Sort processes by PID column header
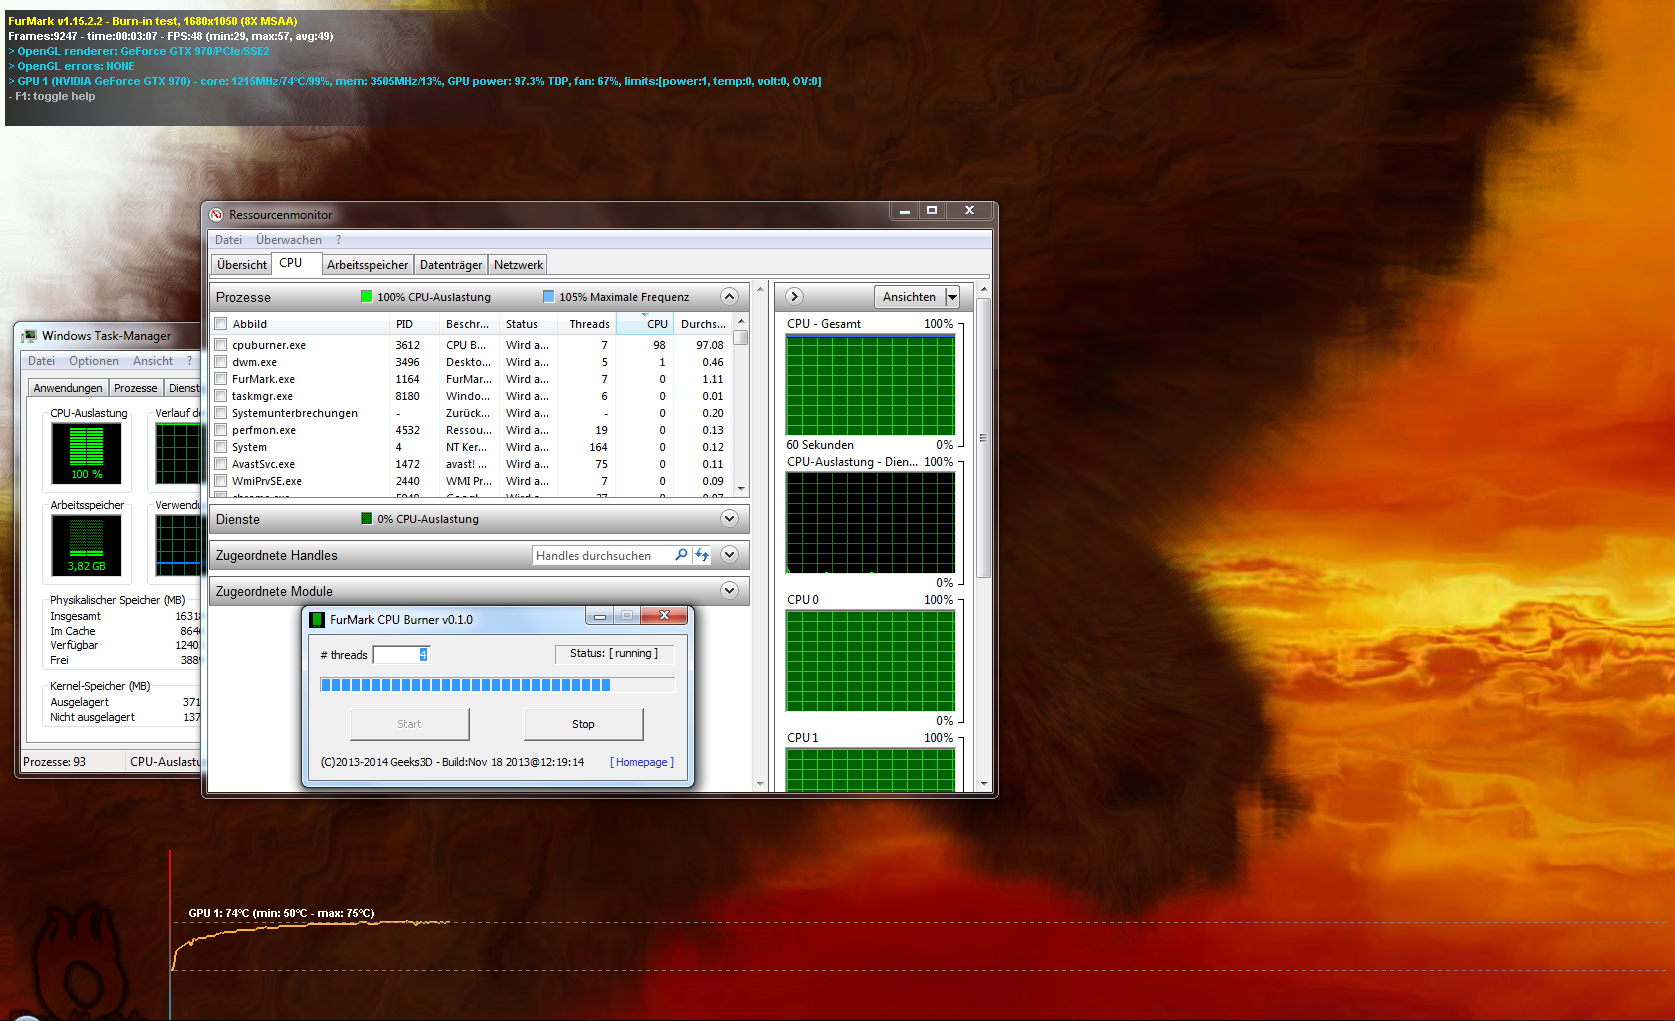Viewport: 1675px width, 1021px height. click(x=414, y=324)
